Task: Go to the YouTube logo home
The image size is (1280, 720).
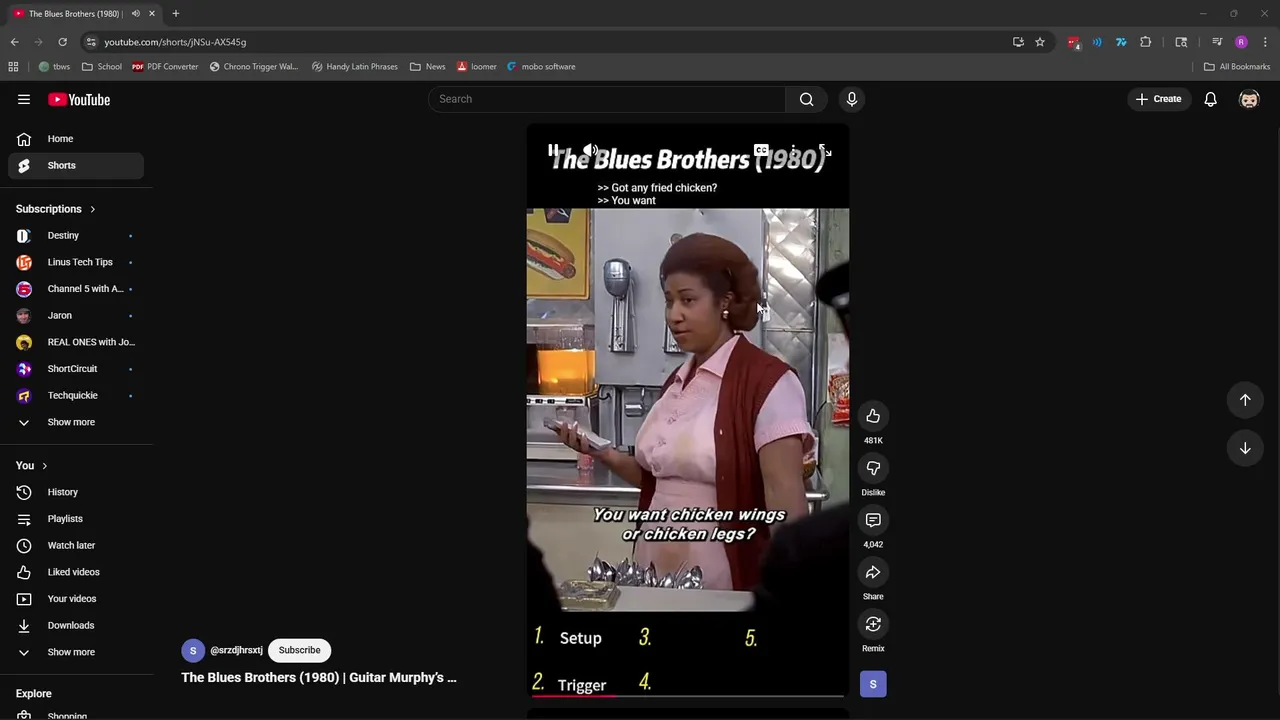Action: click(79, 99)
